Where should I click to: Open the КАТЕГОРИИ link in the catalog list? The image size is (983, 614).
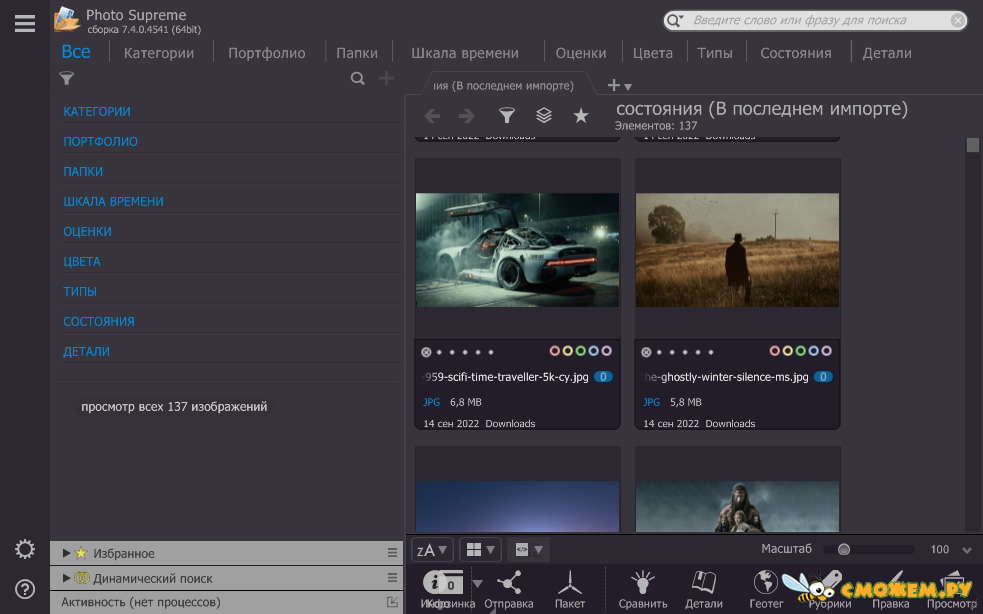pos(97,112)
